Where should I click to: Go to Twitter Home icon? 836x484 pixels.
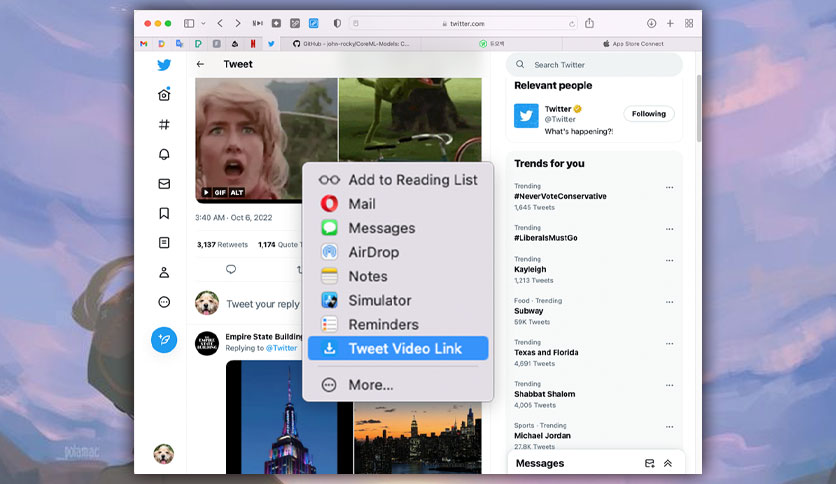coord(164,94)
